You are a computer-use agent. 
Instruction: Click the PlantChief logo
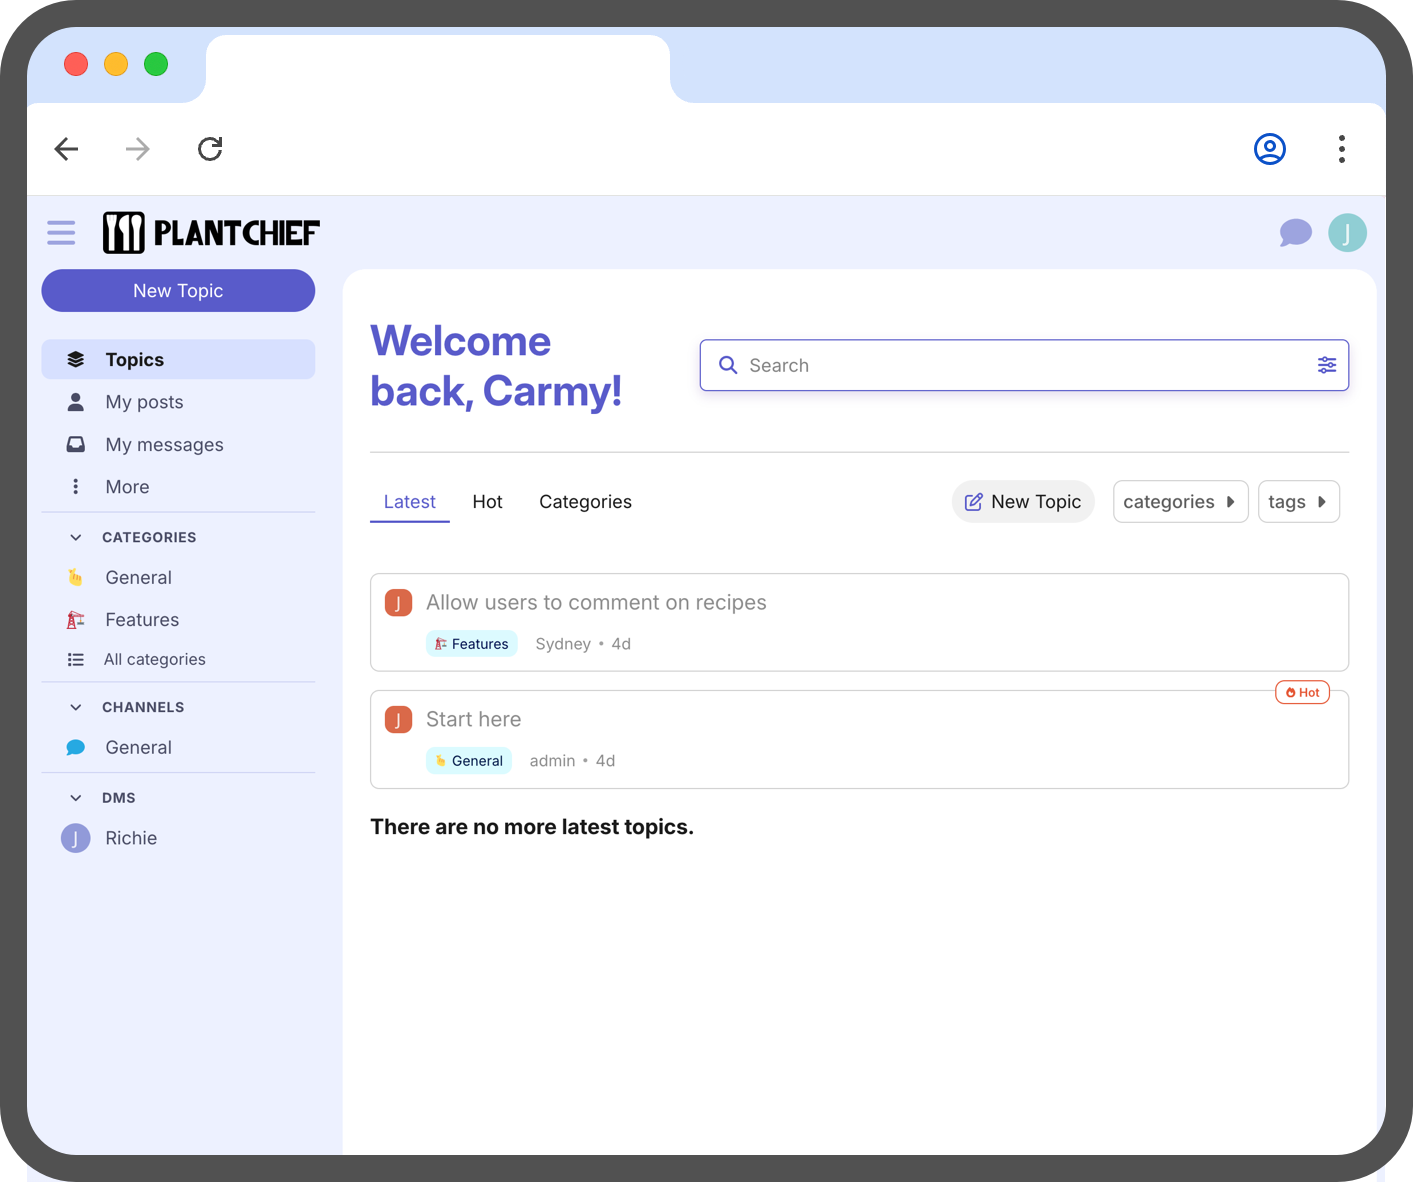click(x=211, y=233)
